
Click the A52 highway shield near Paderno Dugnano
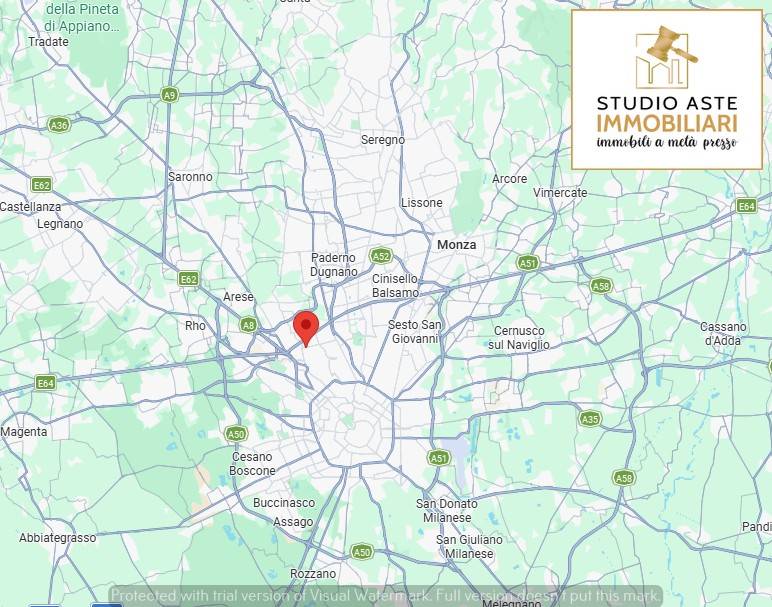pyautogui.click(x=381, y=256)
